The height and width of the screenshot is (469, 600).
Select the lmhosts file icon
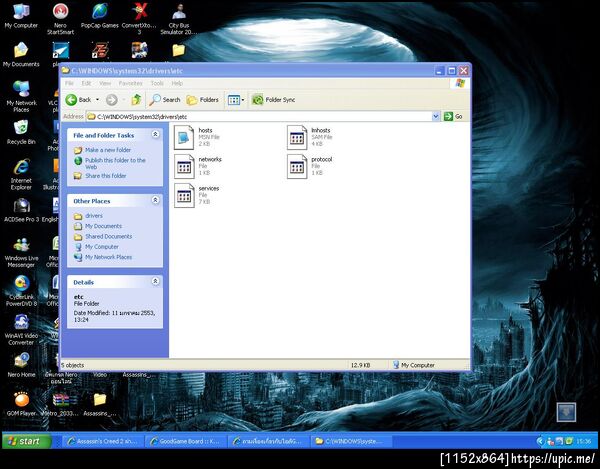tap(297, 137)
